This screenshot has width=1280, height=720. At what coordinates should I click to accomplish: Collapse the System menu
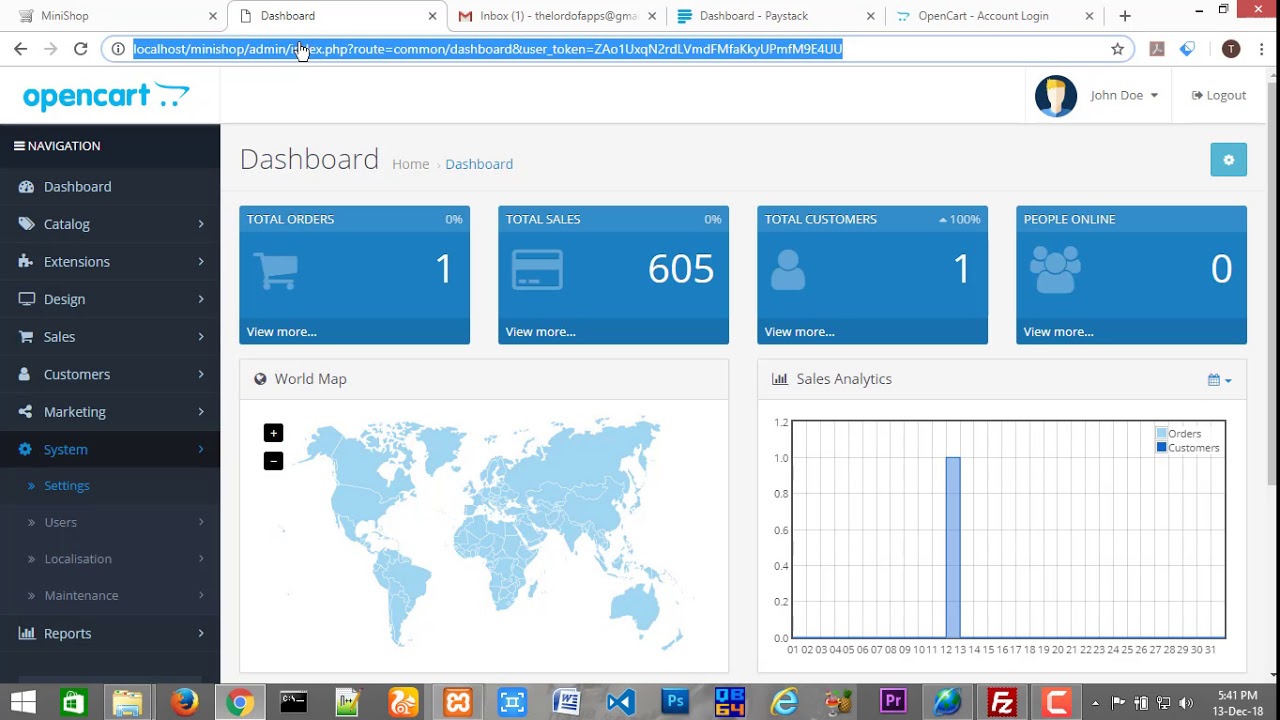coord(110,449)
